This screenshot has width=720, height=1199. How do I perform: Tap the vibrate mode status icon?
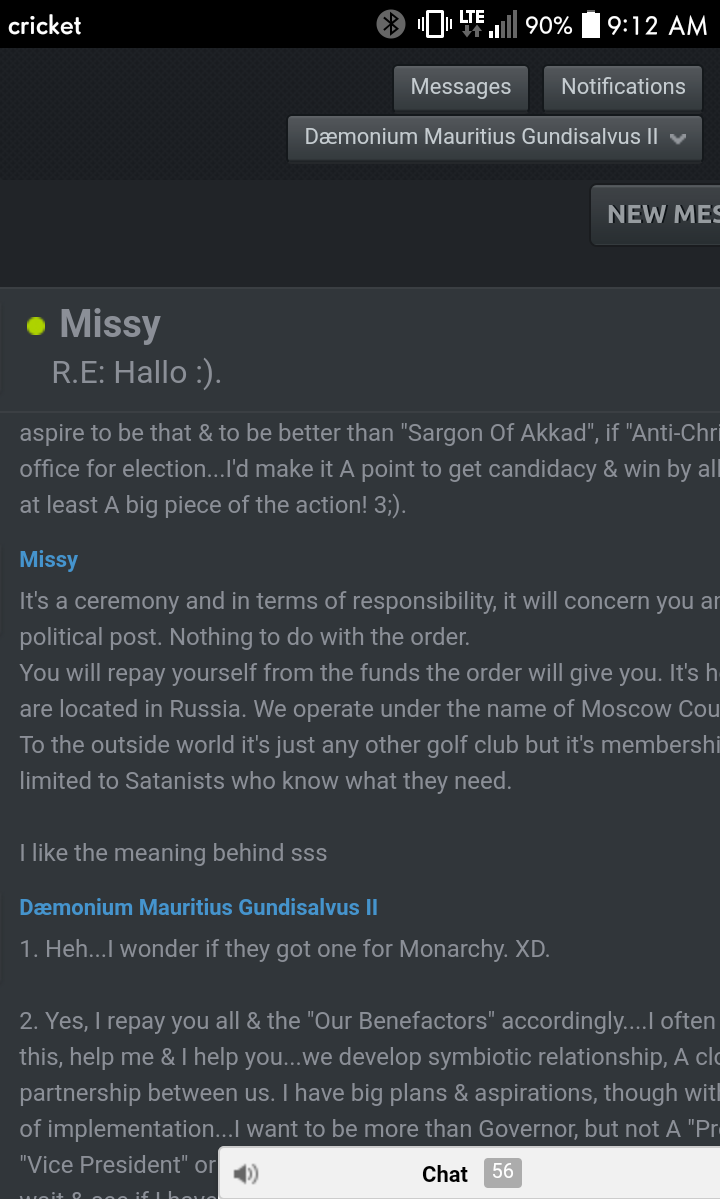pyautogui.click(x=434, y=24)
